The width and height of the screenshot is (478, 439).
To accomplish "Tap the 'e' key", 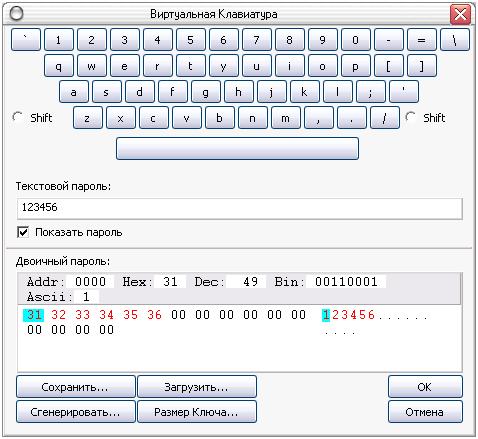I will point(125,66).
